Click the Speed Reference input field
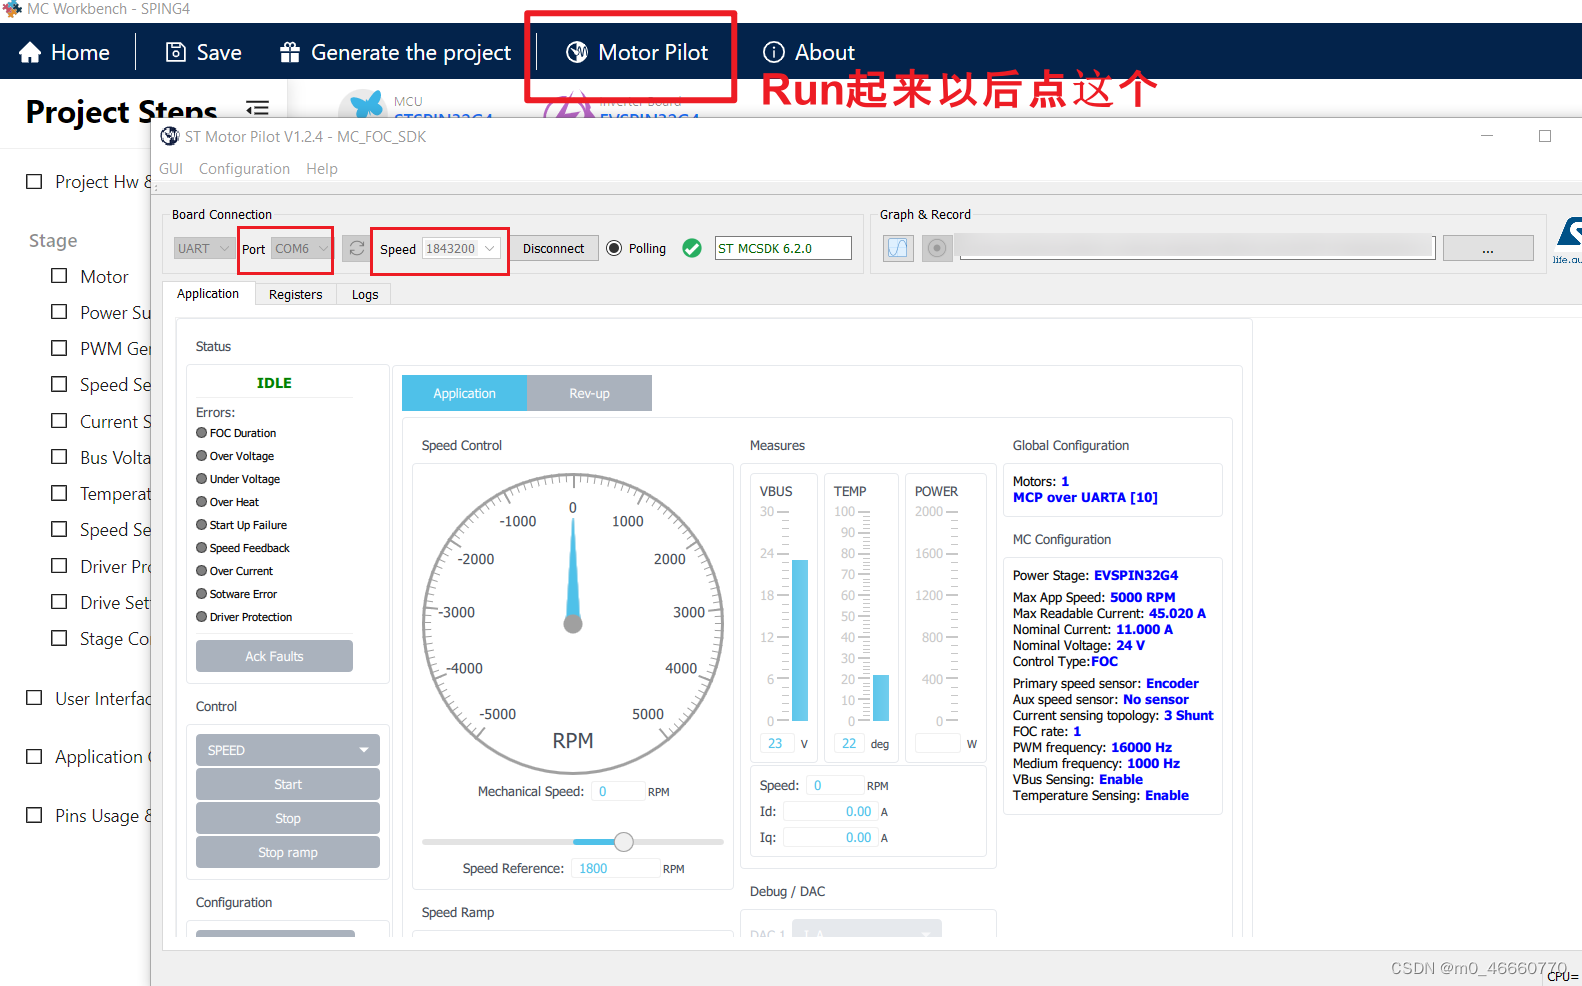 [616, 868]
